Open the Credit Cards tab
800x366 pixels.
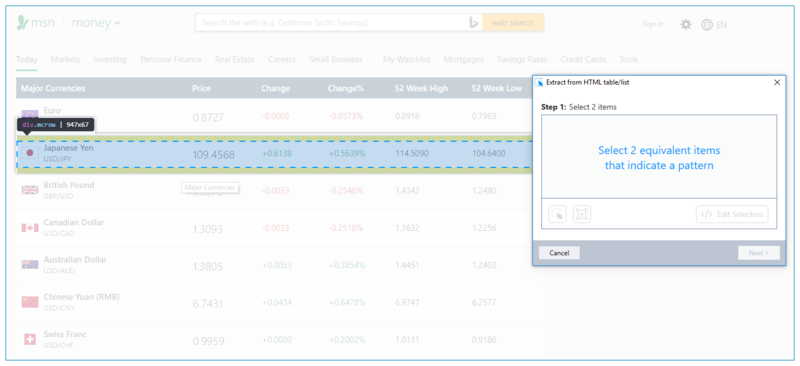tap(583, 59)
